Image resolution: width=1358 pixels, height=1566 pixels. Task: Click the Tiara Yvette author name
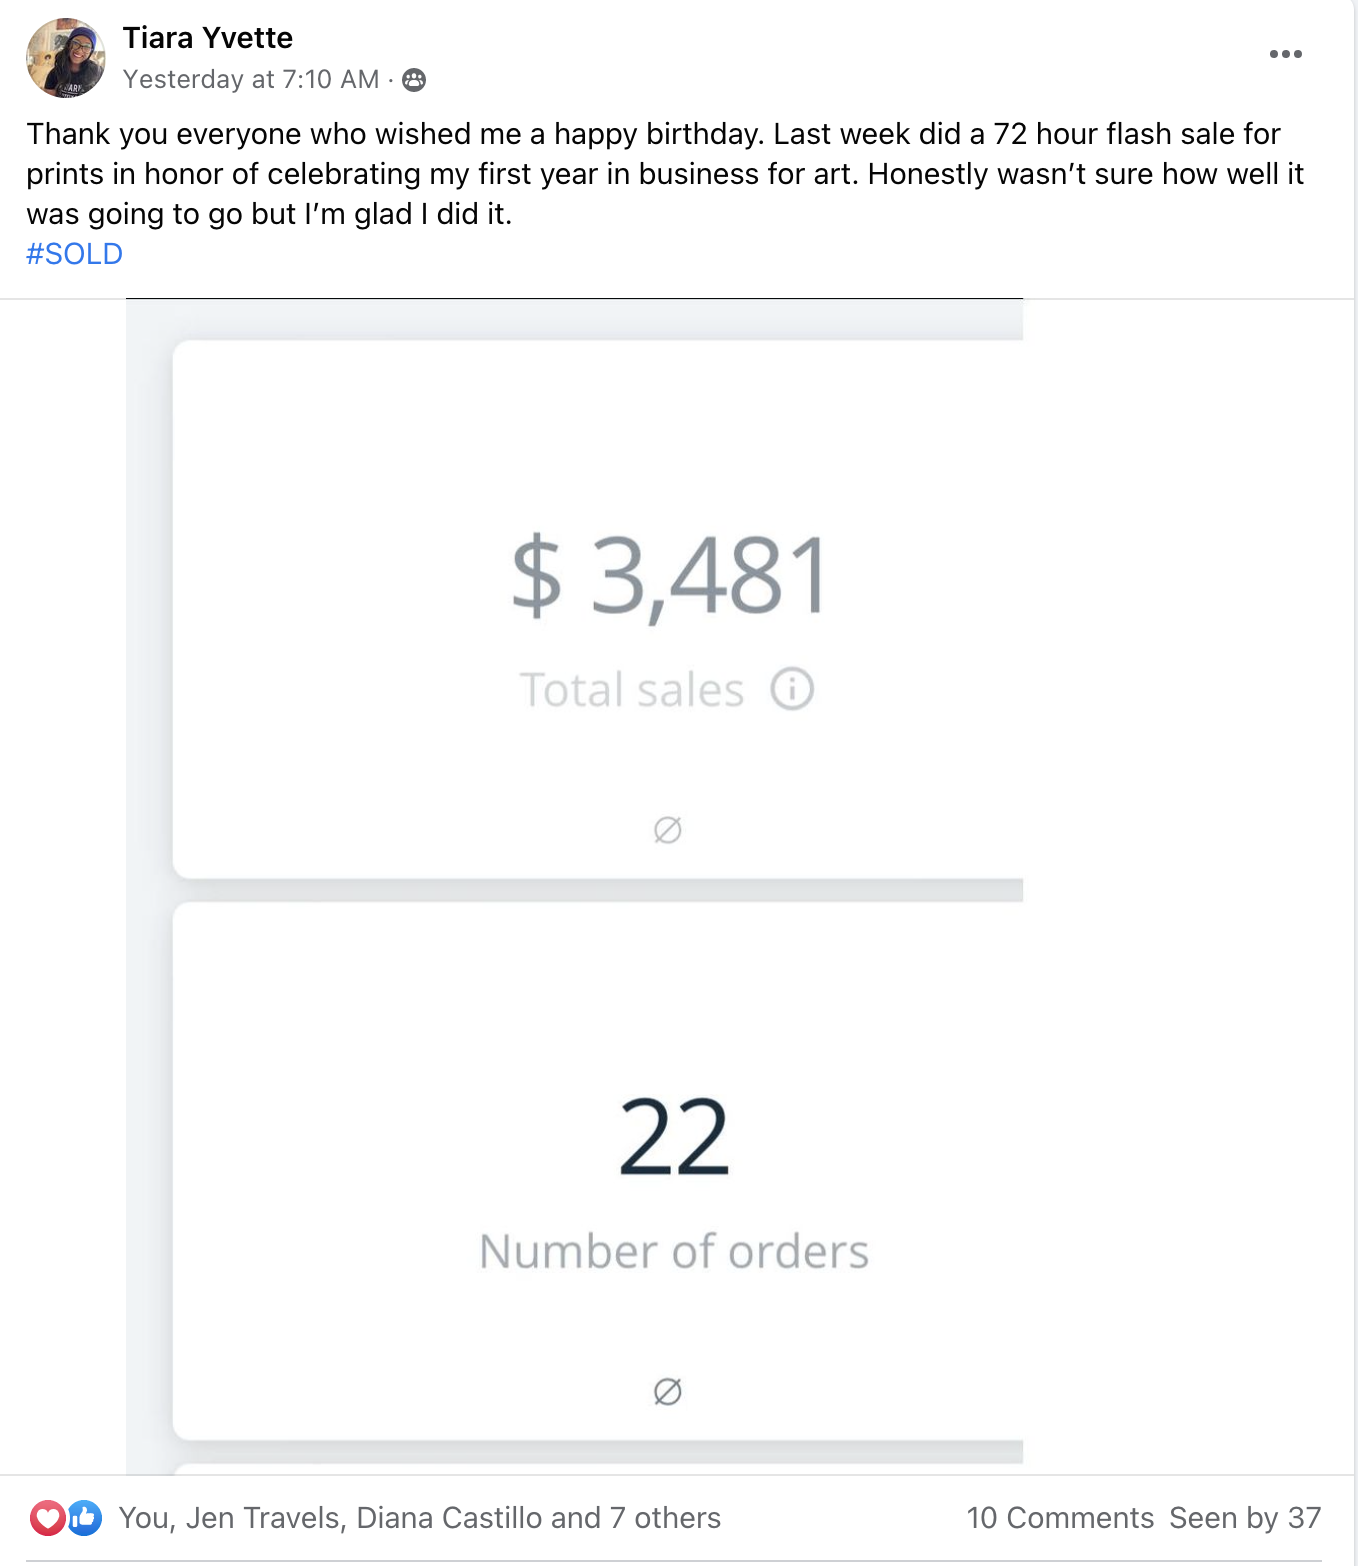pyautogui.click(x=208, y=38)
